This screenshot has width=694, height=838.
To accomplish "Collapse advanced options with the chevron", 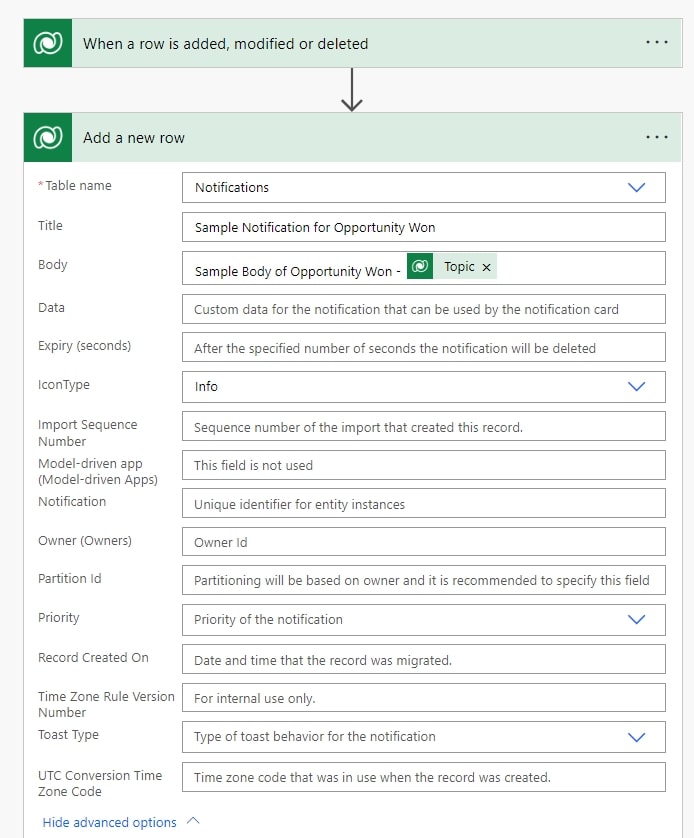I will [x=191, y=822].
